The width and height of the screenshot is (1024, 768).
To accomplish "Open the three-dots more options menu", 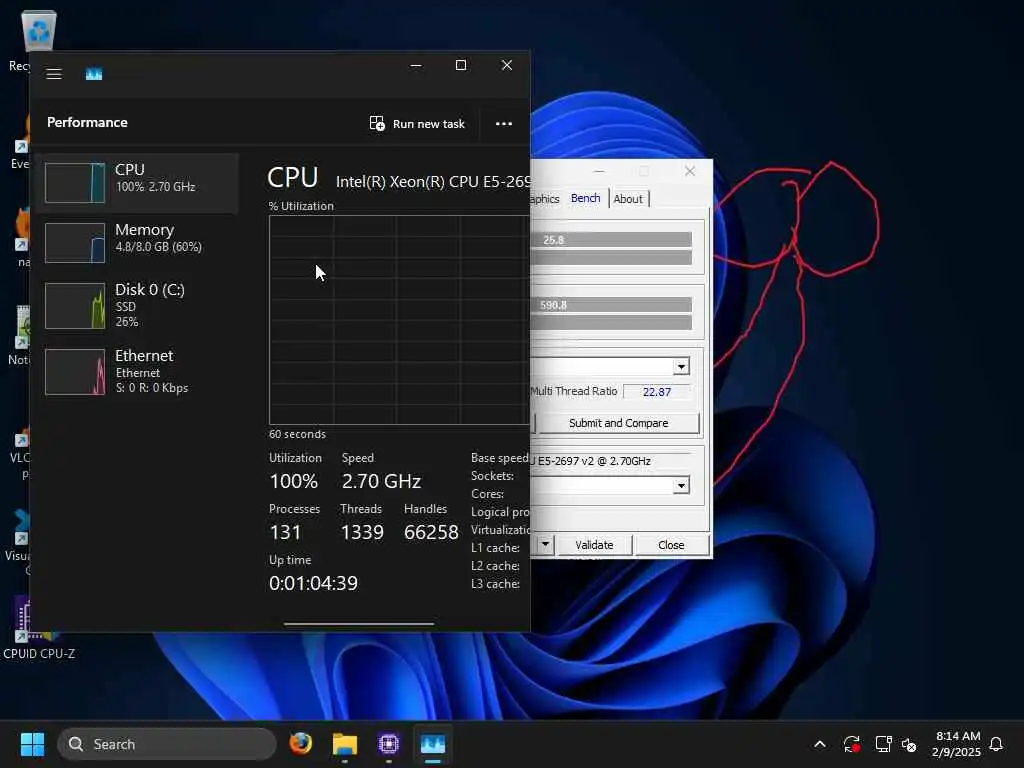I will pos(504,123).
